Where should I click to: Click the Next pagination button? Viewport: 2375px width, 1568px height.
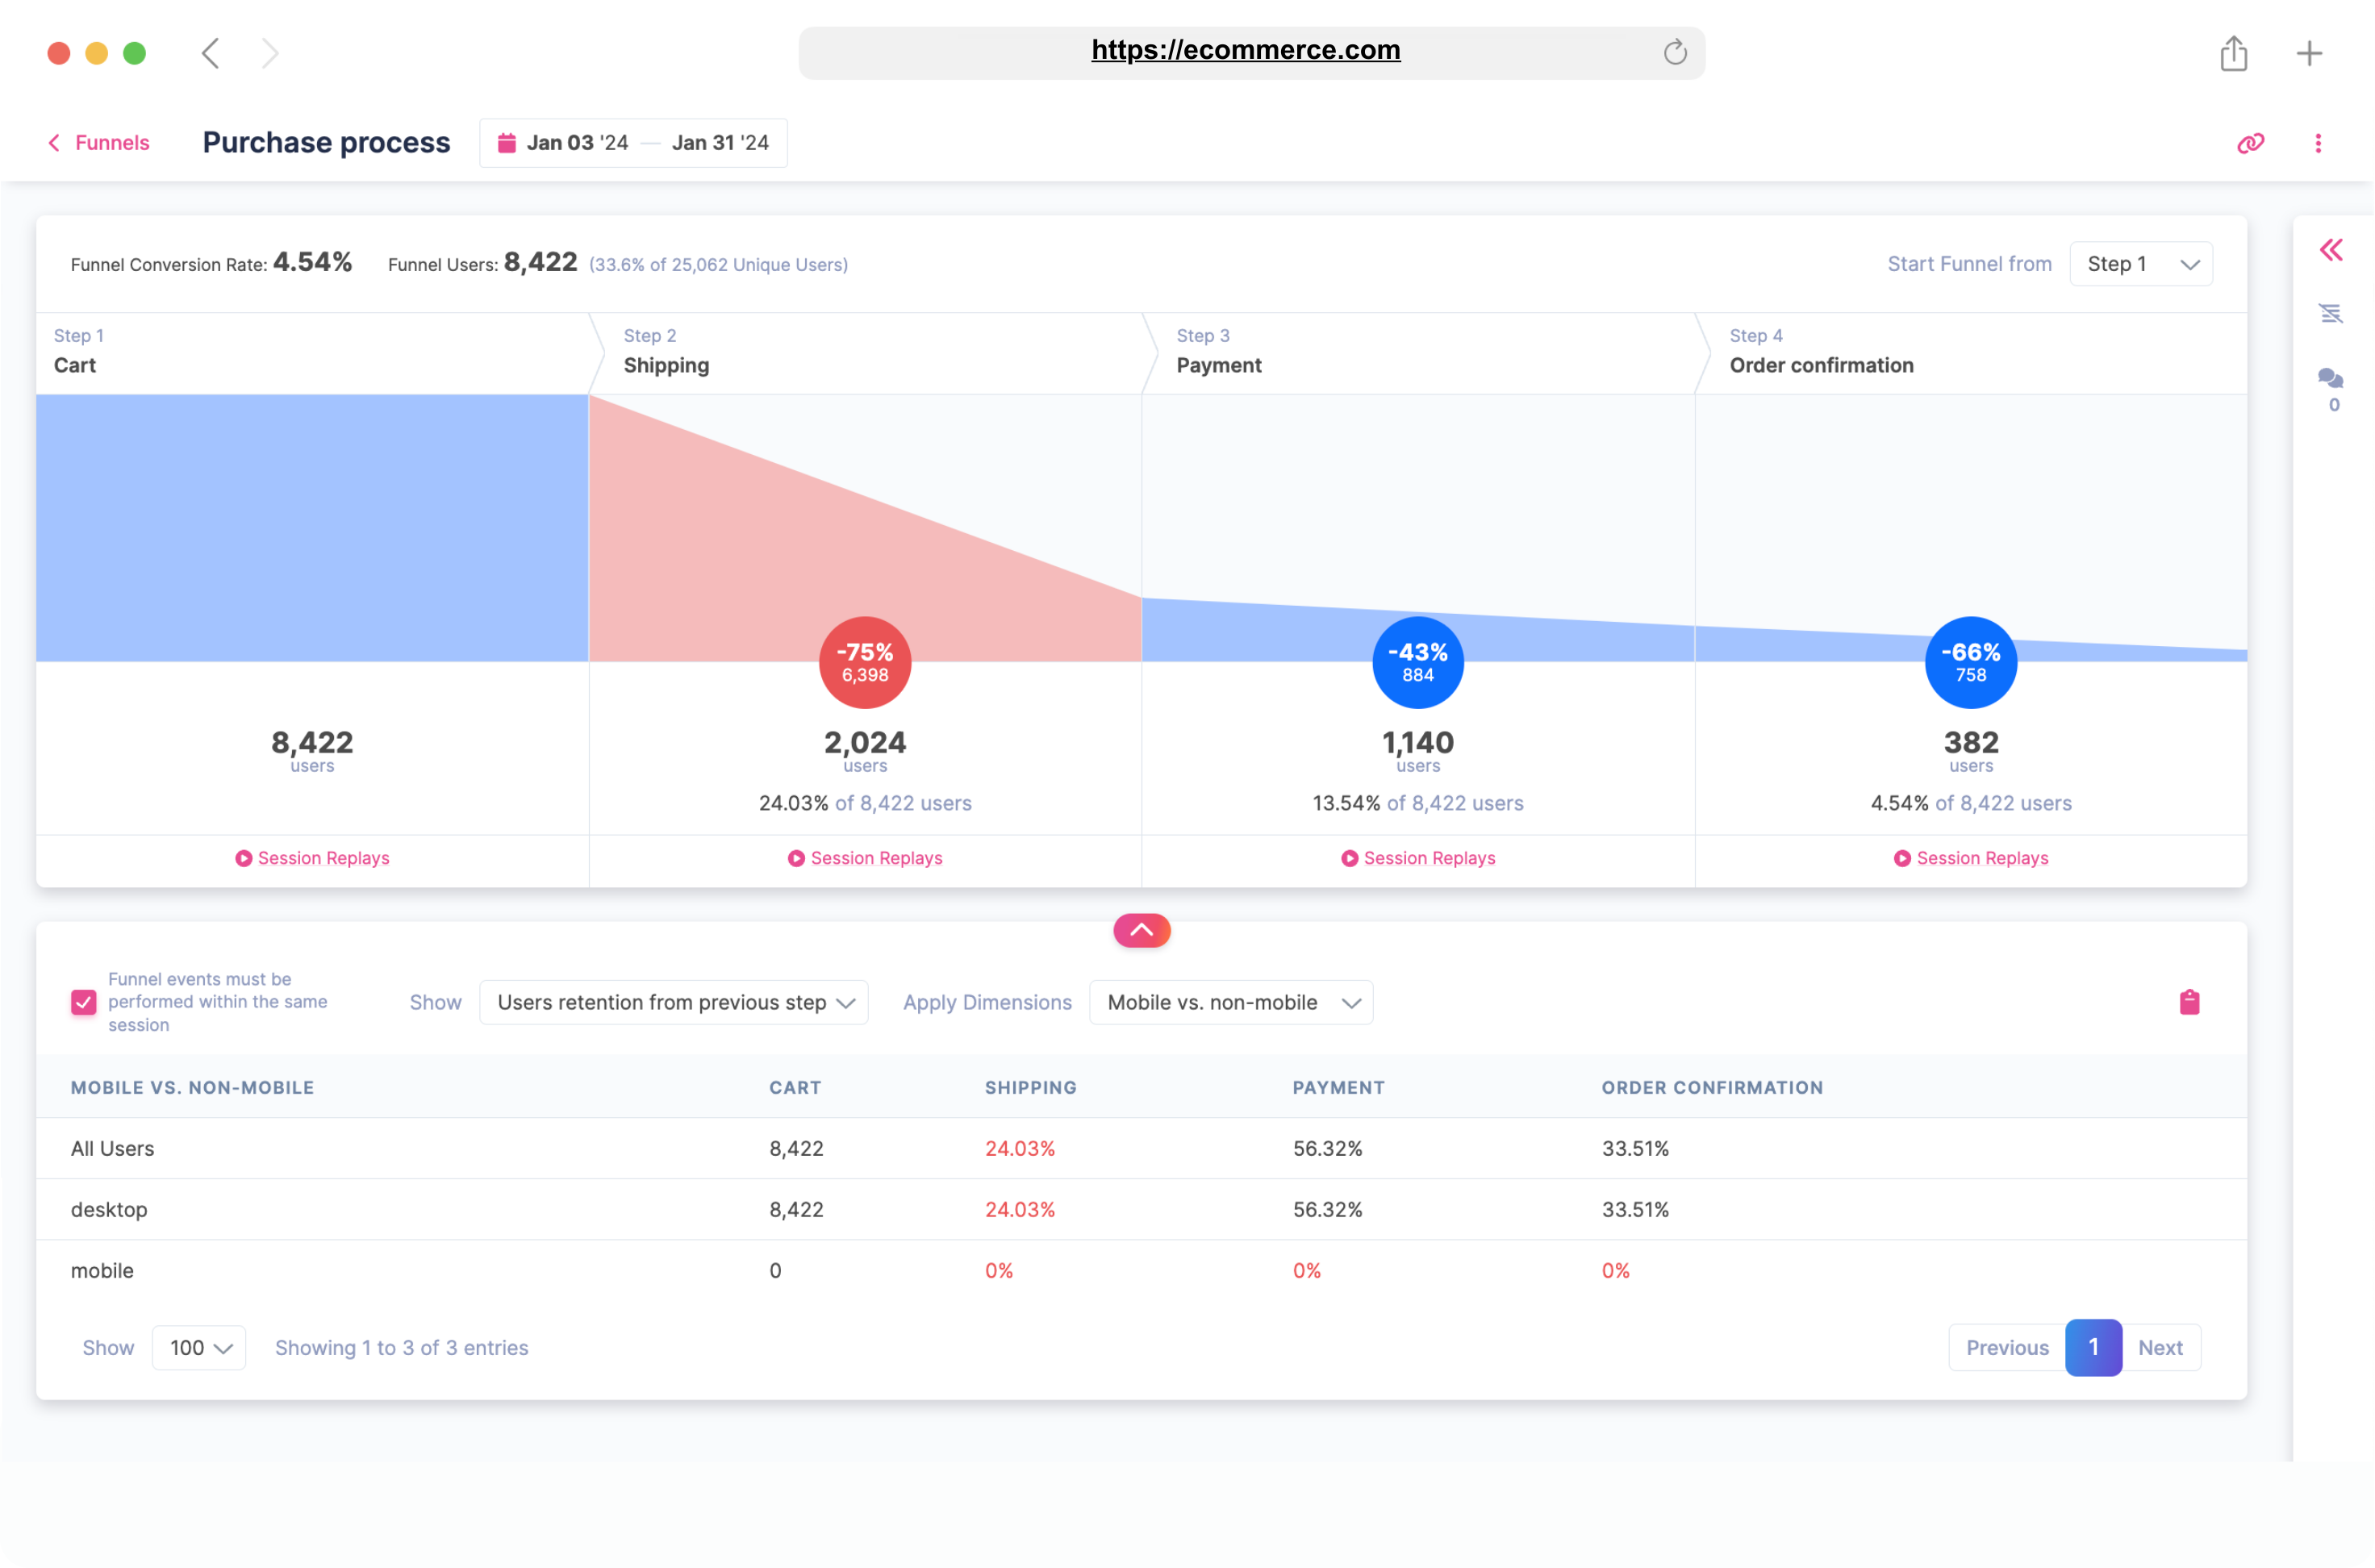coord(2159,1347)
